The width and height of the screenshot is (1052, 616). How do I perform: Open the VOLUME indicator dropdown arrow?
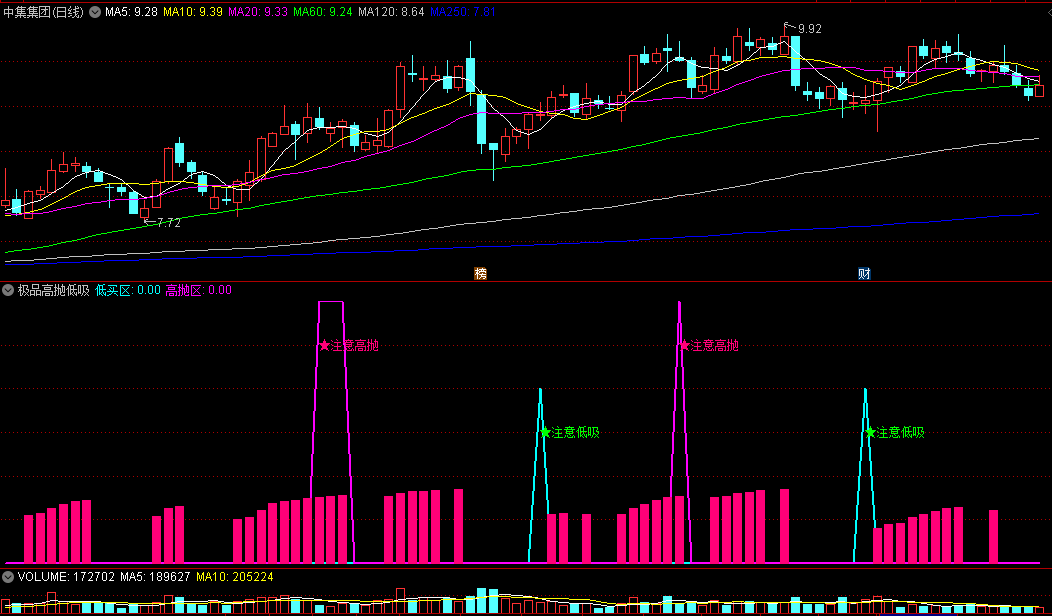[8, 577]
